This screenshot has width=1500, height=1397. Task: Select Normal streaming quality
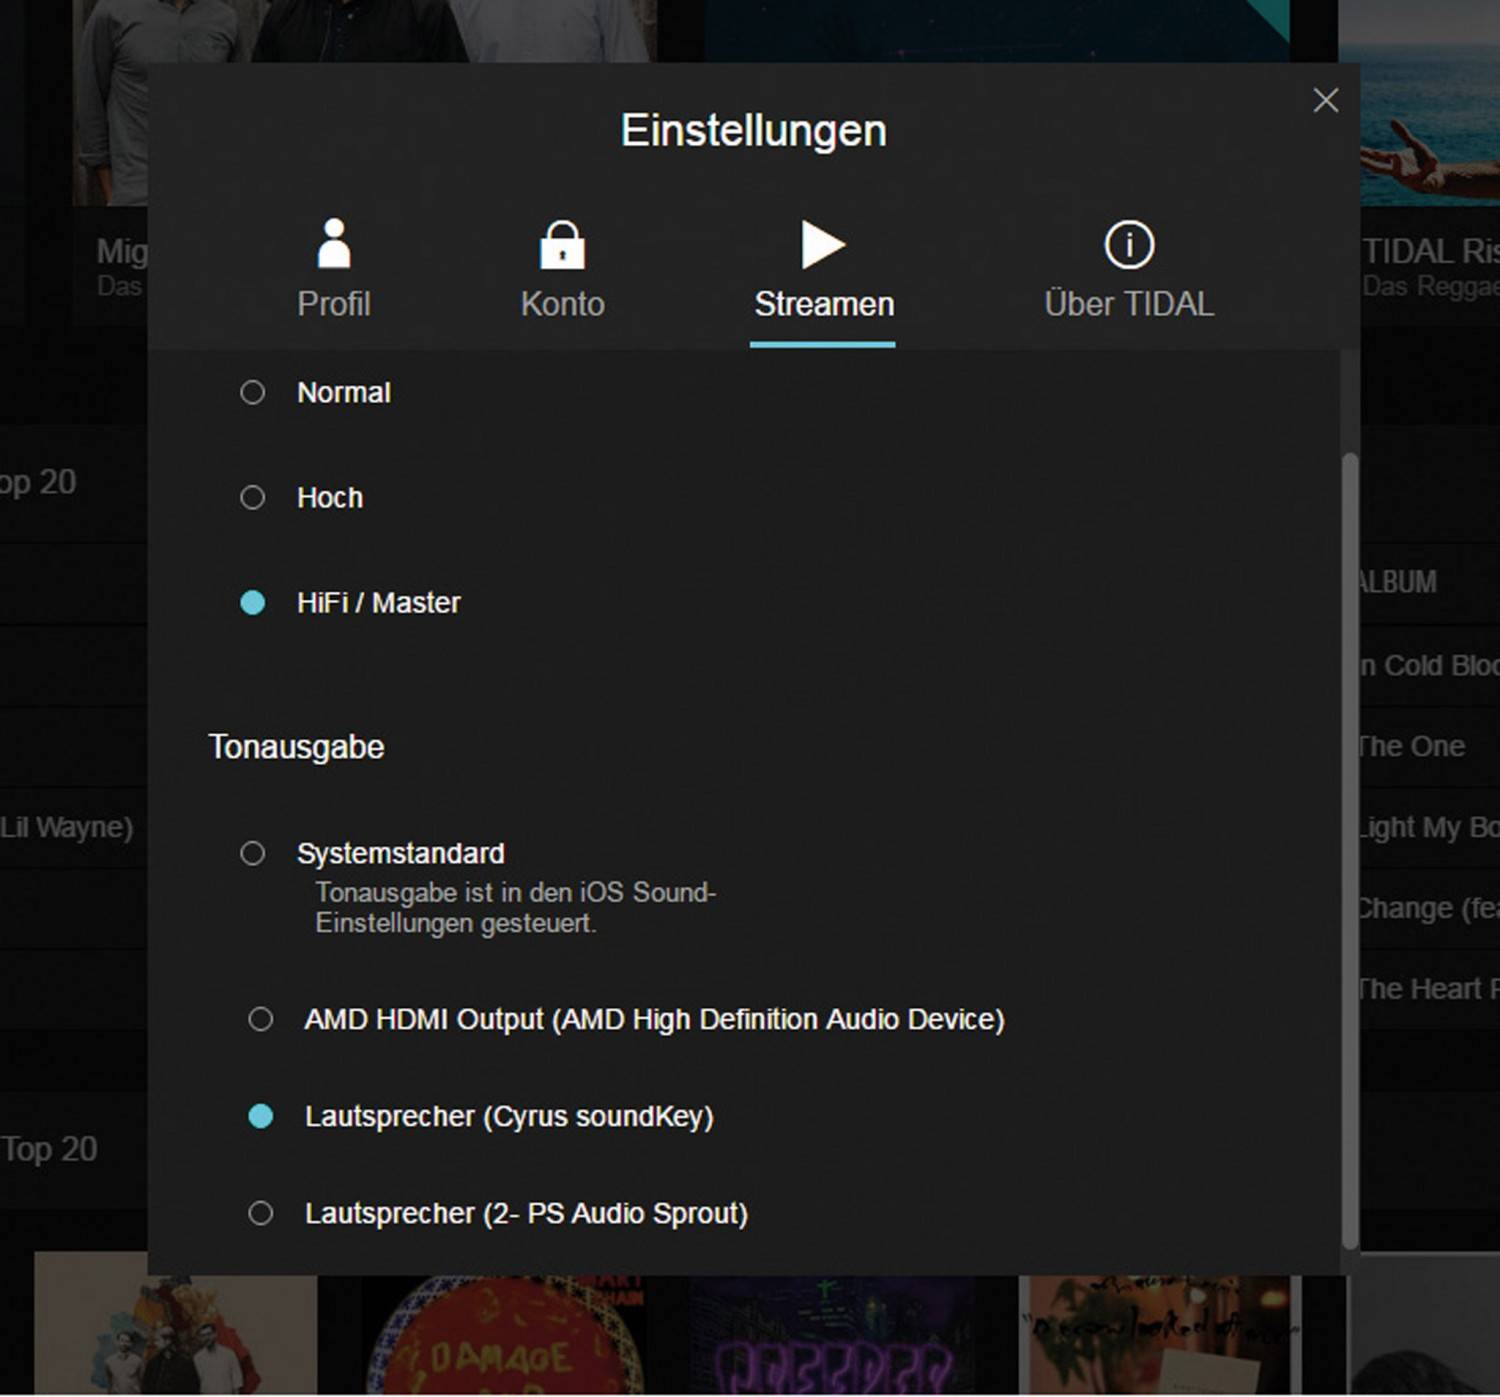coord(253,392)
